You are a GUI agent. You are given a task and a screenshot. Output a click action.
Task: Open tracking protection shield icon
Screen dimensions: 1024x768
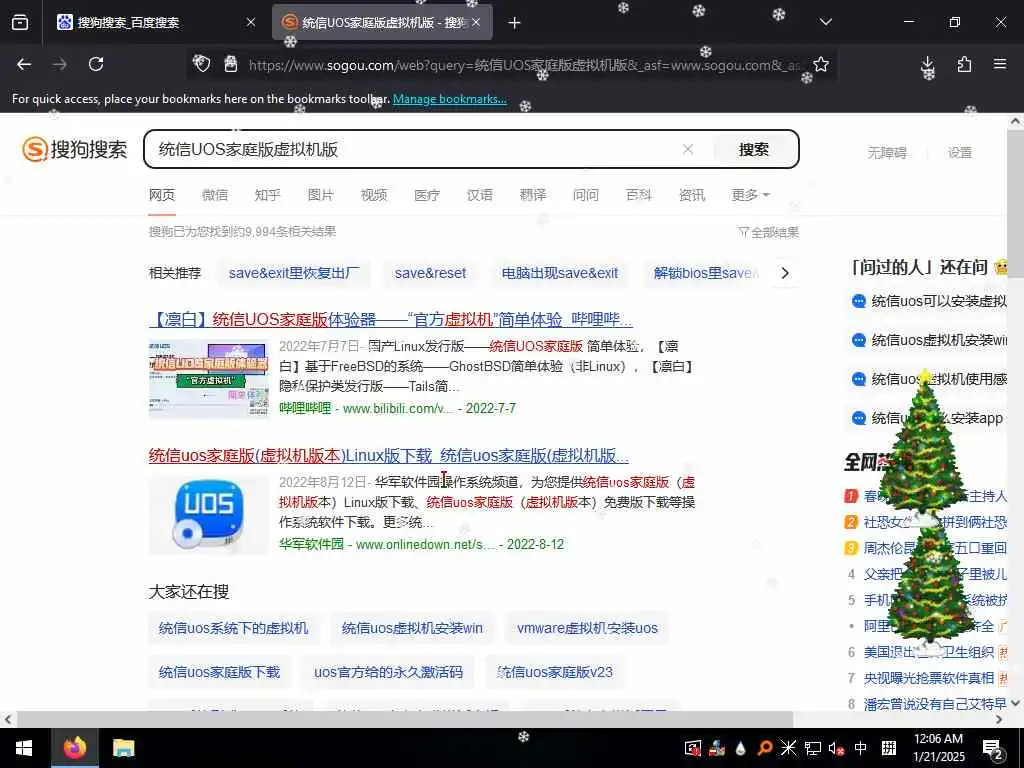(202, 64)
